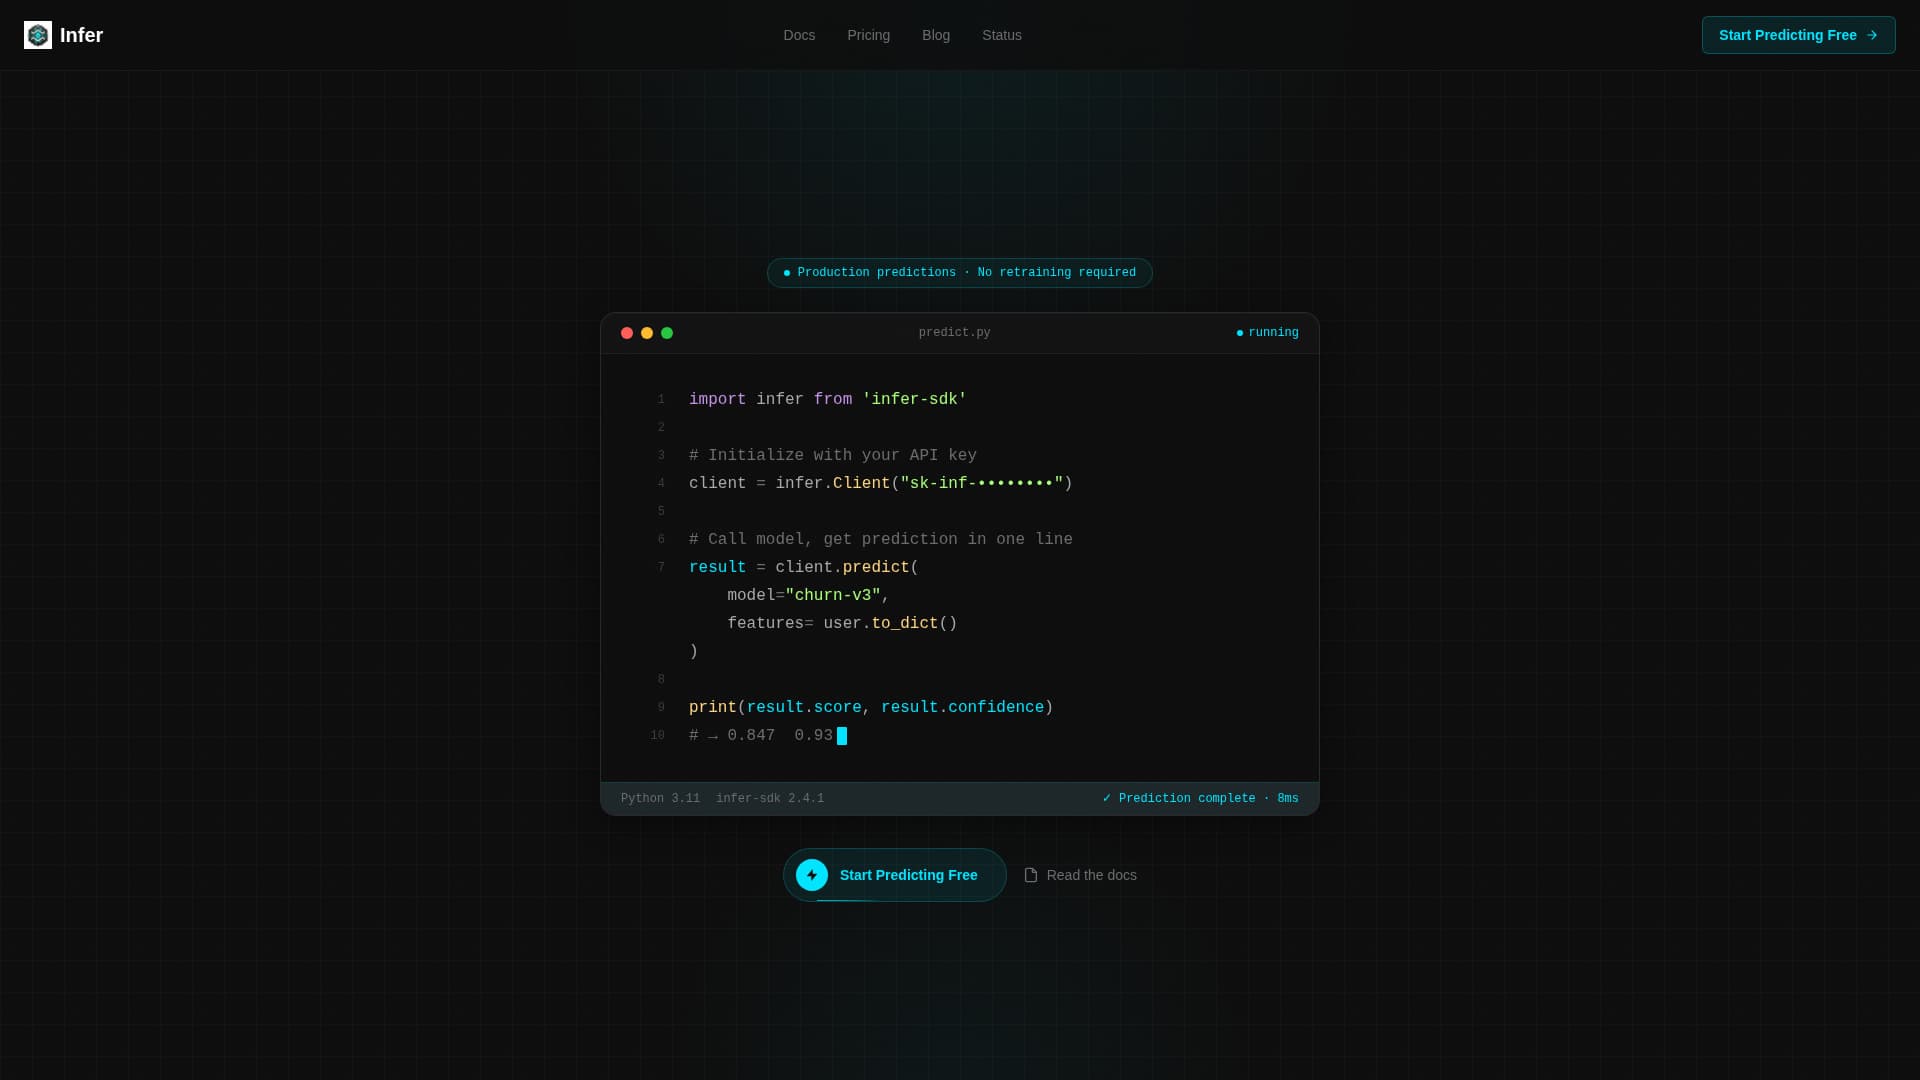Click the client.predict( code line
The height and width of the screenshot is (1080, 1920).
[x=804, y=567]
